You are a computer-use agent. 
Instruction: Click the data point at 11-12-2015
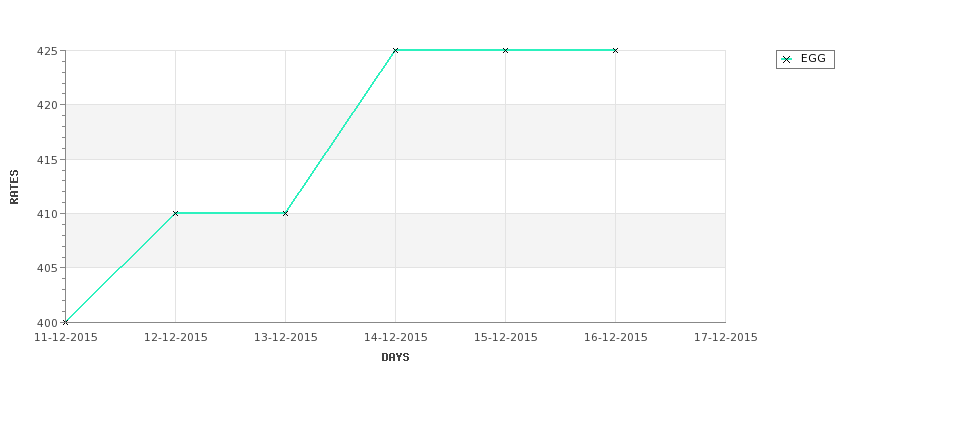click(x=65, y=322)
